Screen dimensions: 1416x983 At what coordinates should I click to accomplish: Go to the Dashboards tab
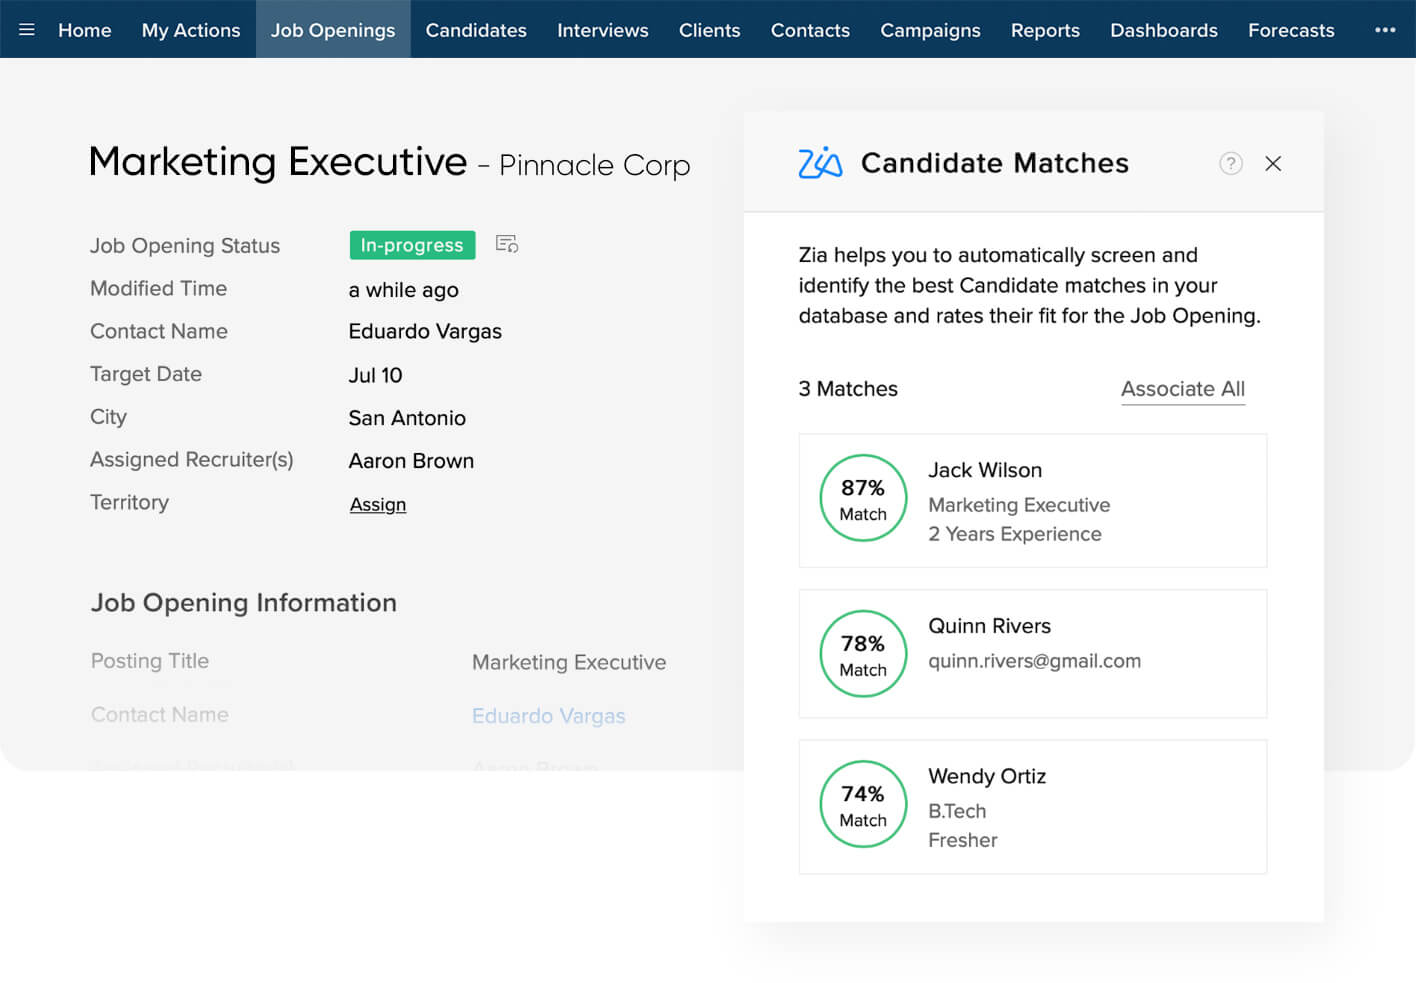(1164, 30)
